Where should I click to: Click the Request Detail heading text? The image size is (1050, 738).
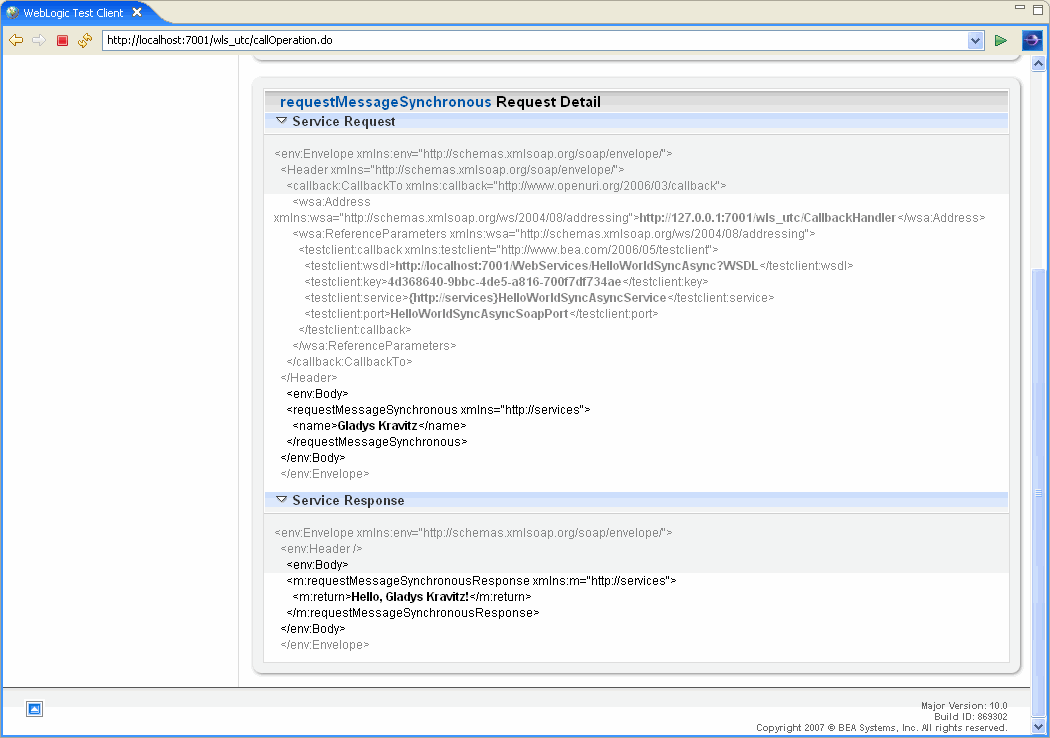tap(548, 102)
